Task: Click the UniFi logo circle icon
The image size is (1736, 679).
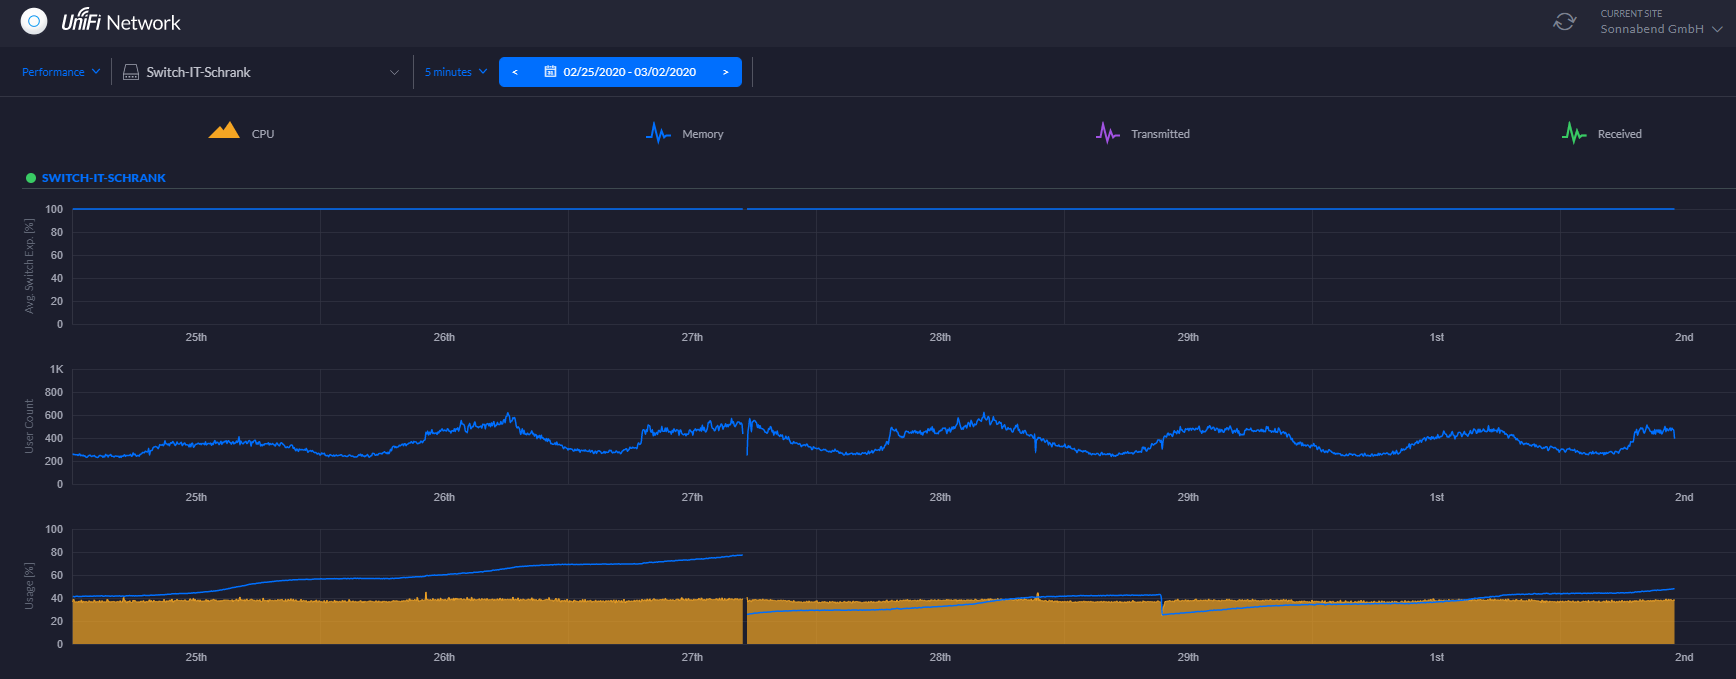Action: 34,22
